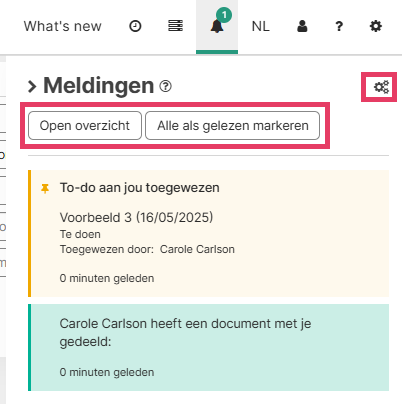The image size is (402, 404).
Task: Click Toegewezen door: Carole Carlson text
Action: (x=147, y=249)
